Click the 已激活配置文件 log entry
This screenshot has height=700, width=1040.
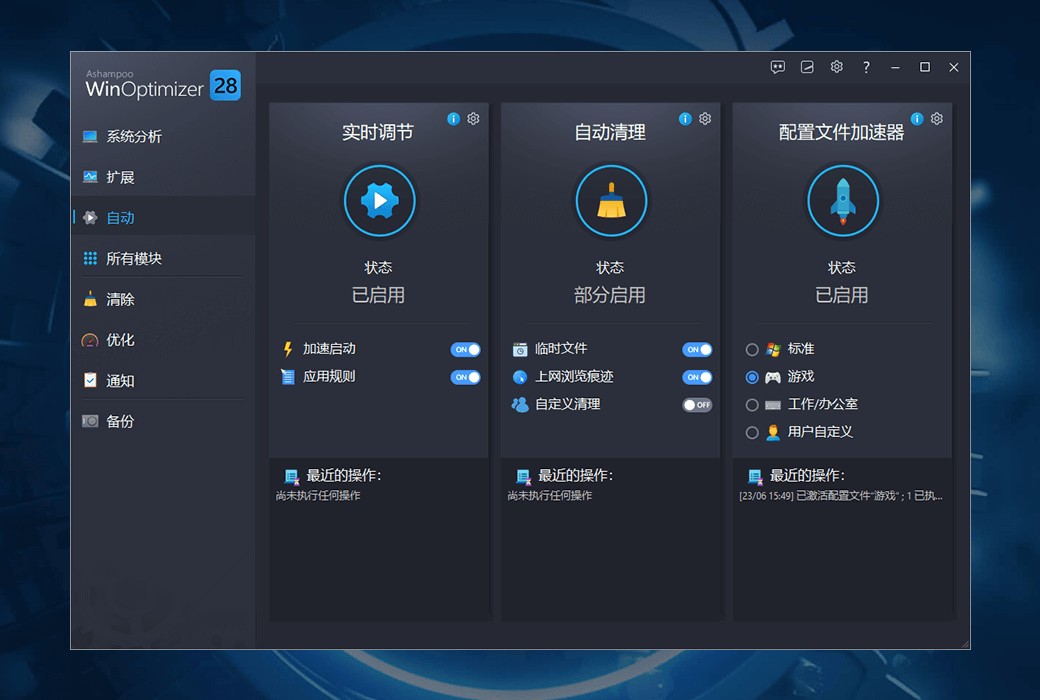pyautogui.click(x=841, y=496)
